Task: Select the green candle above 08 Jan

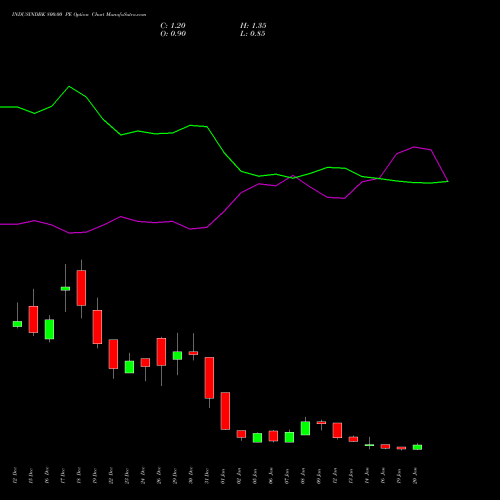Action: coord(305,428)
